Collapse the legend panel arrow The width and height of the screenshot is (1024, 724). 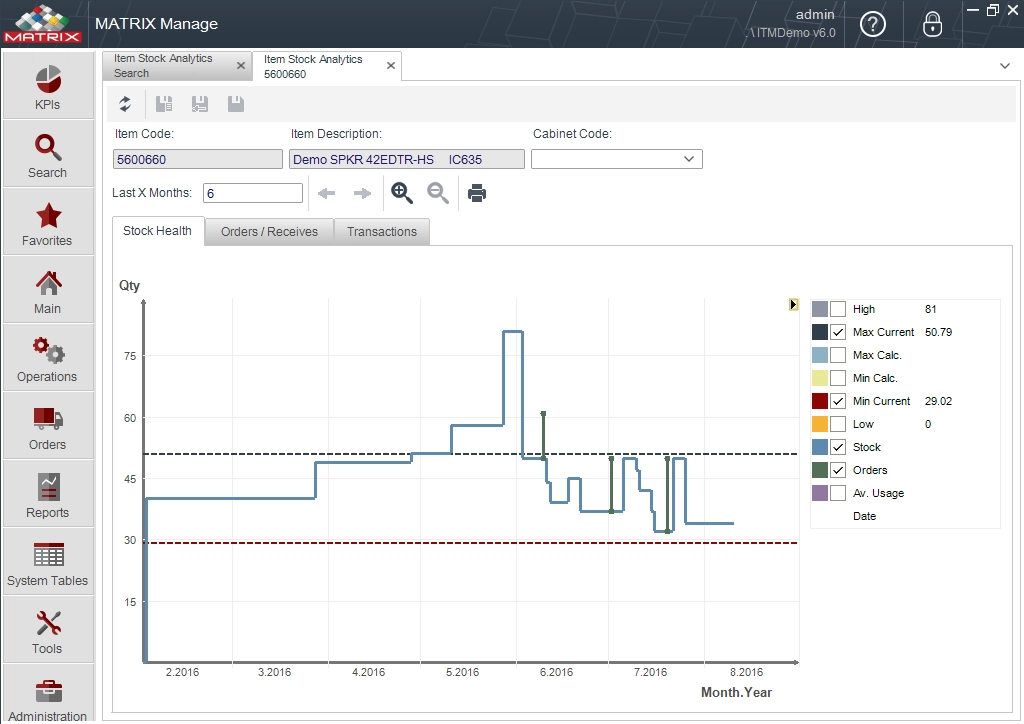[793, 304]
